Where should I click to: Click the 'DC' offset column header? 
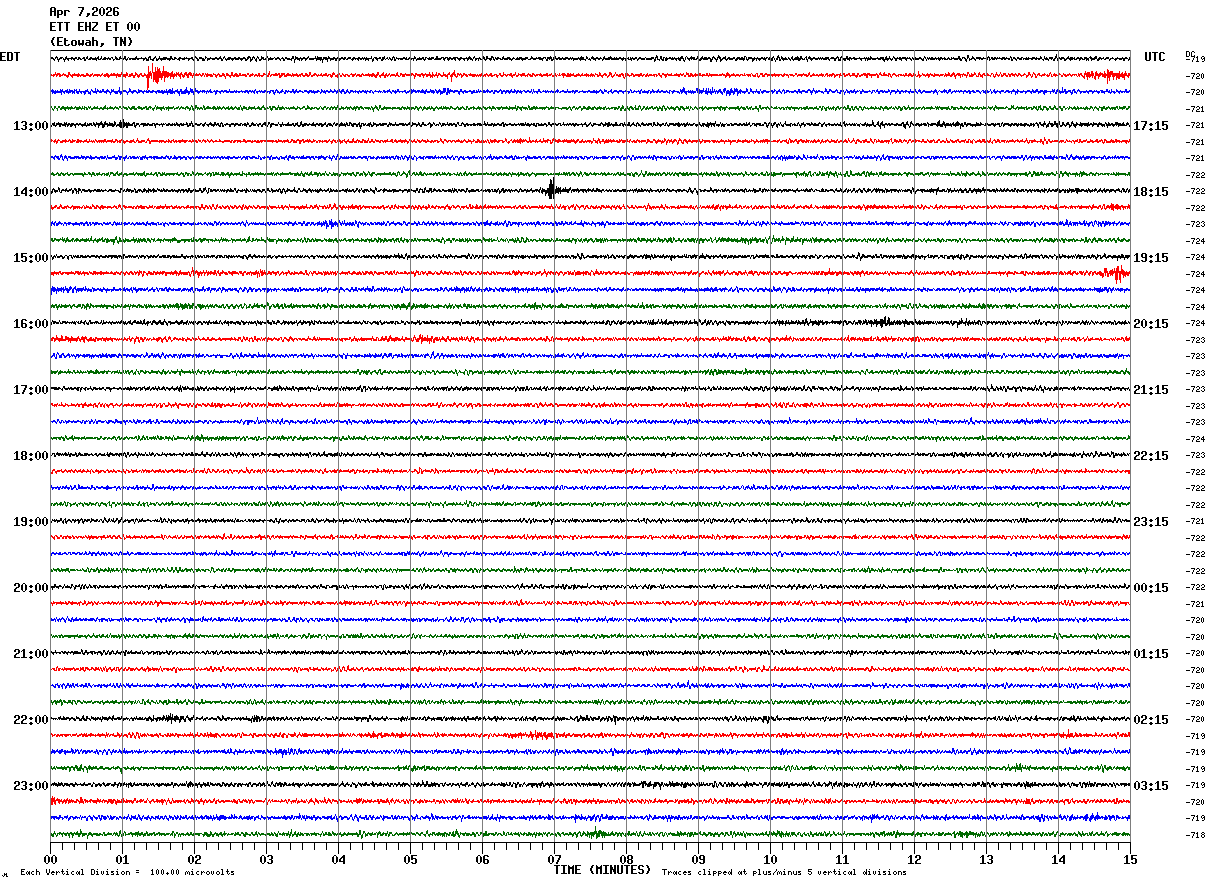(x=1190, y=54)
